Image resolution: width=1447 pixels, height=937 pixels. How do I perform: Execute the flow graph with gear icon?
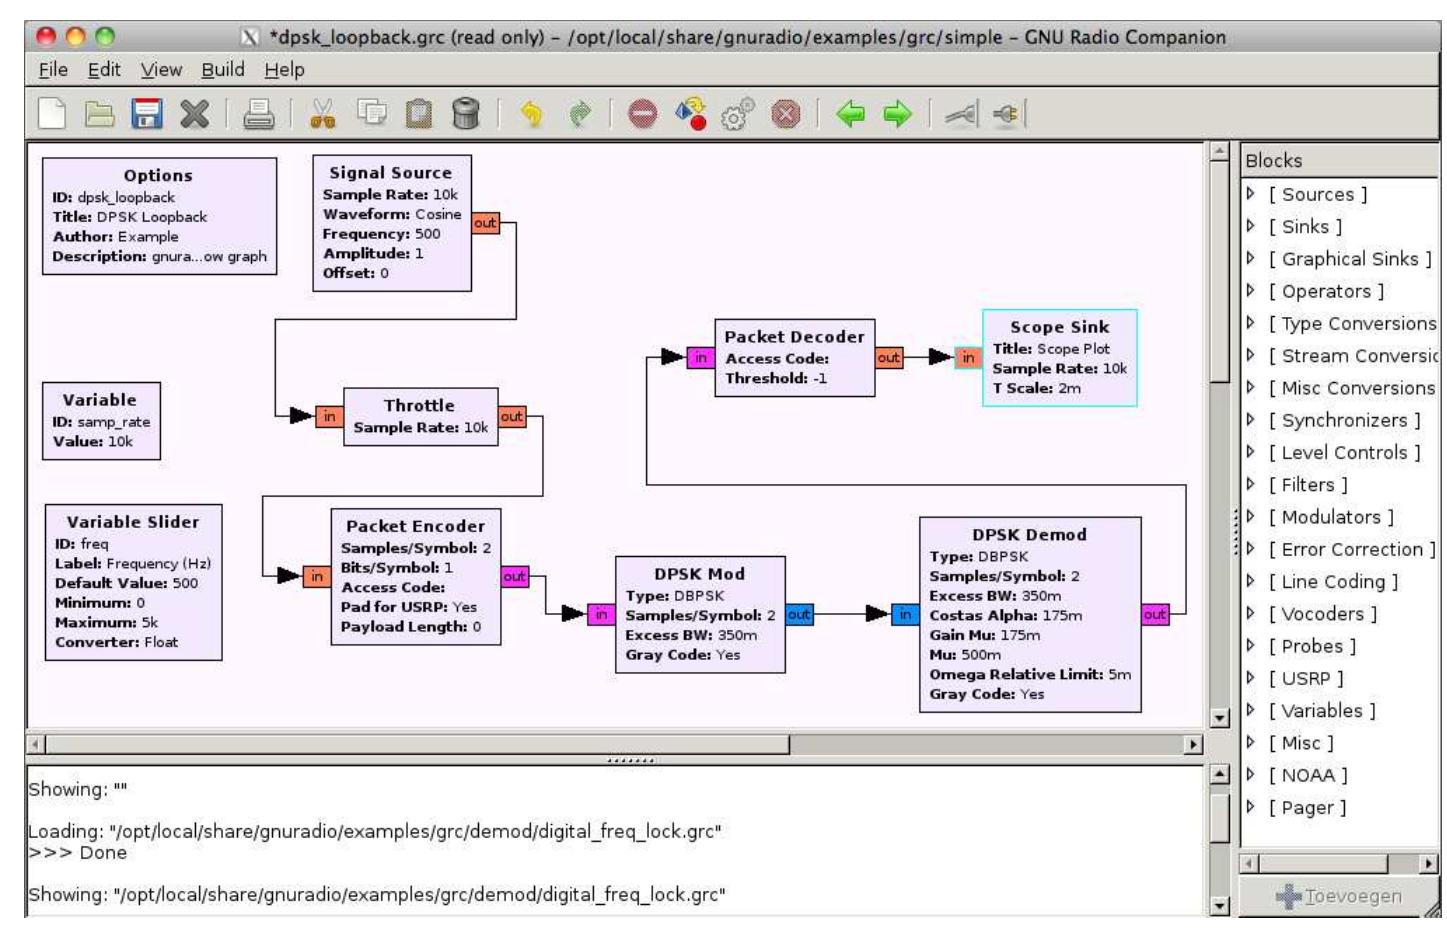pos(738,115)
